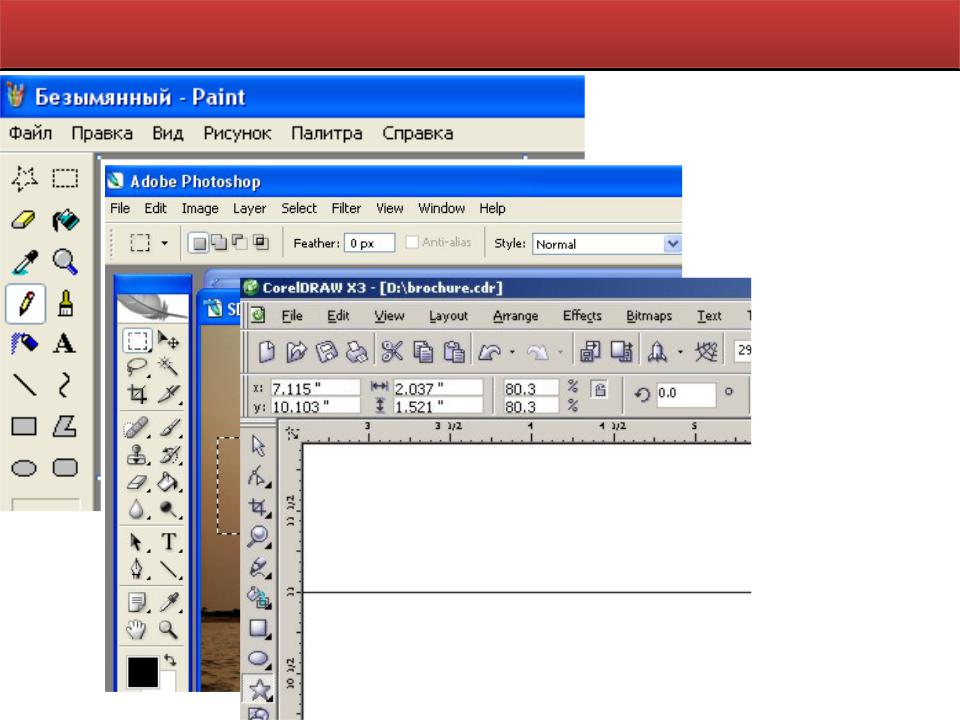
Task: Choose the Brush tool in Paint
Action: pyautogui.click(x=65, y=303)
